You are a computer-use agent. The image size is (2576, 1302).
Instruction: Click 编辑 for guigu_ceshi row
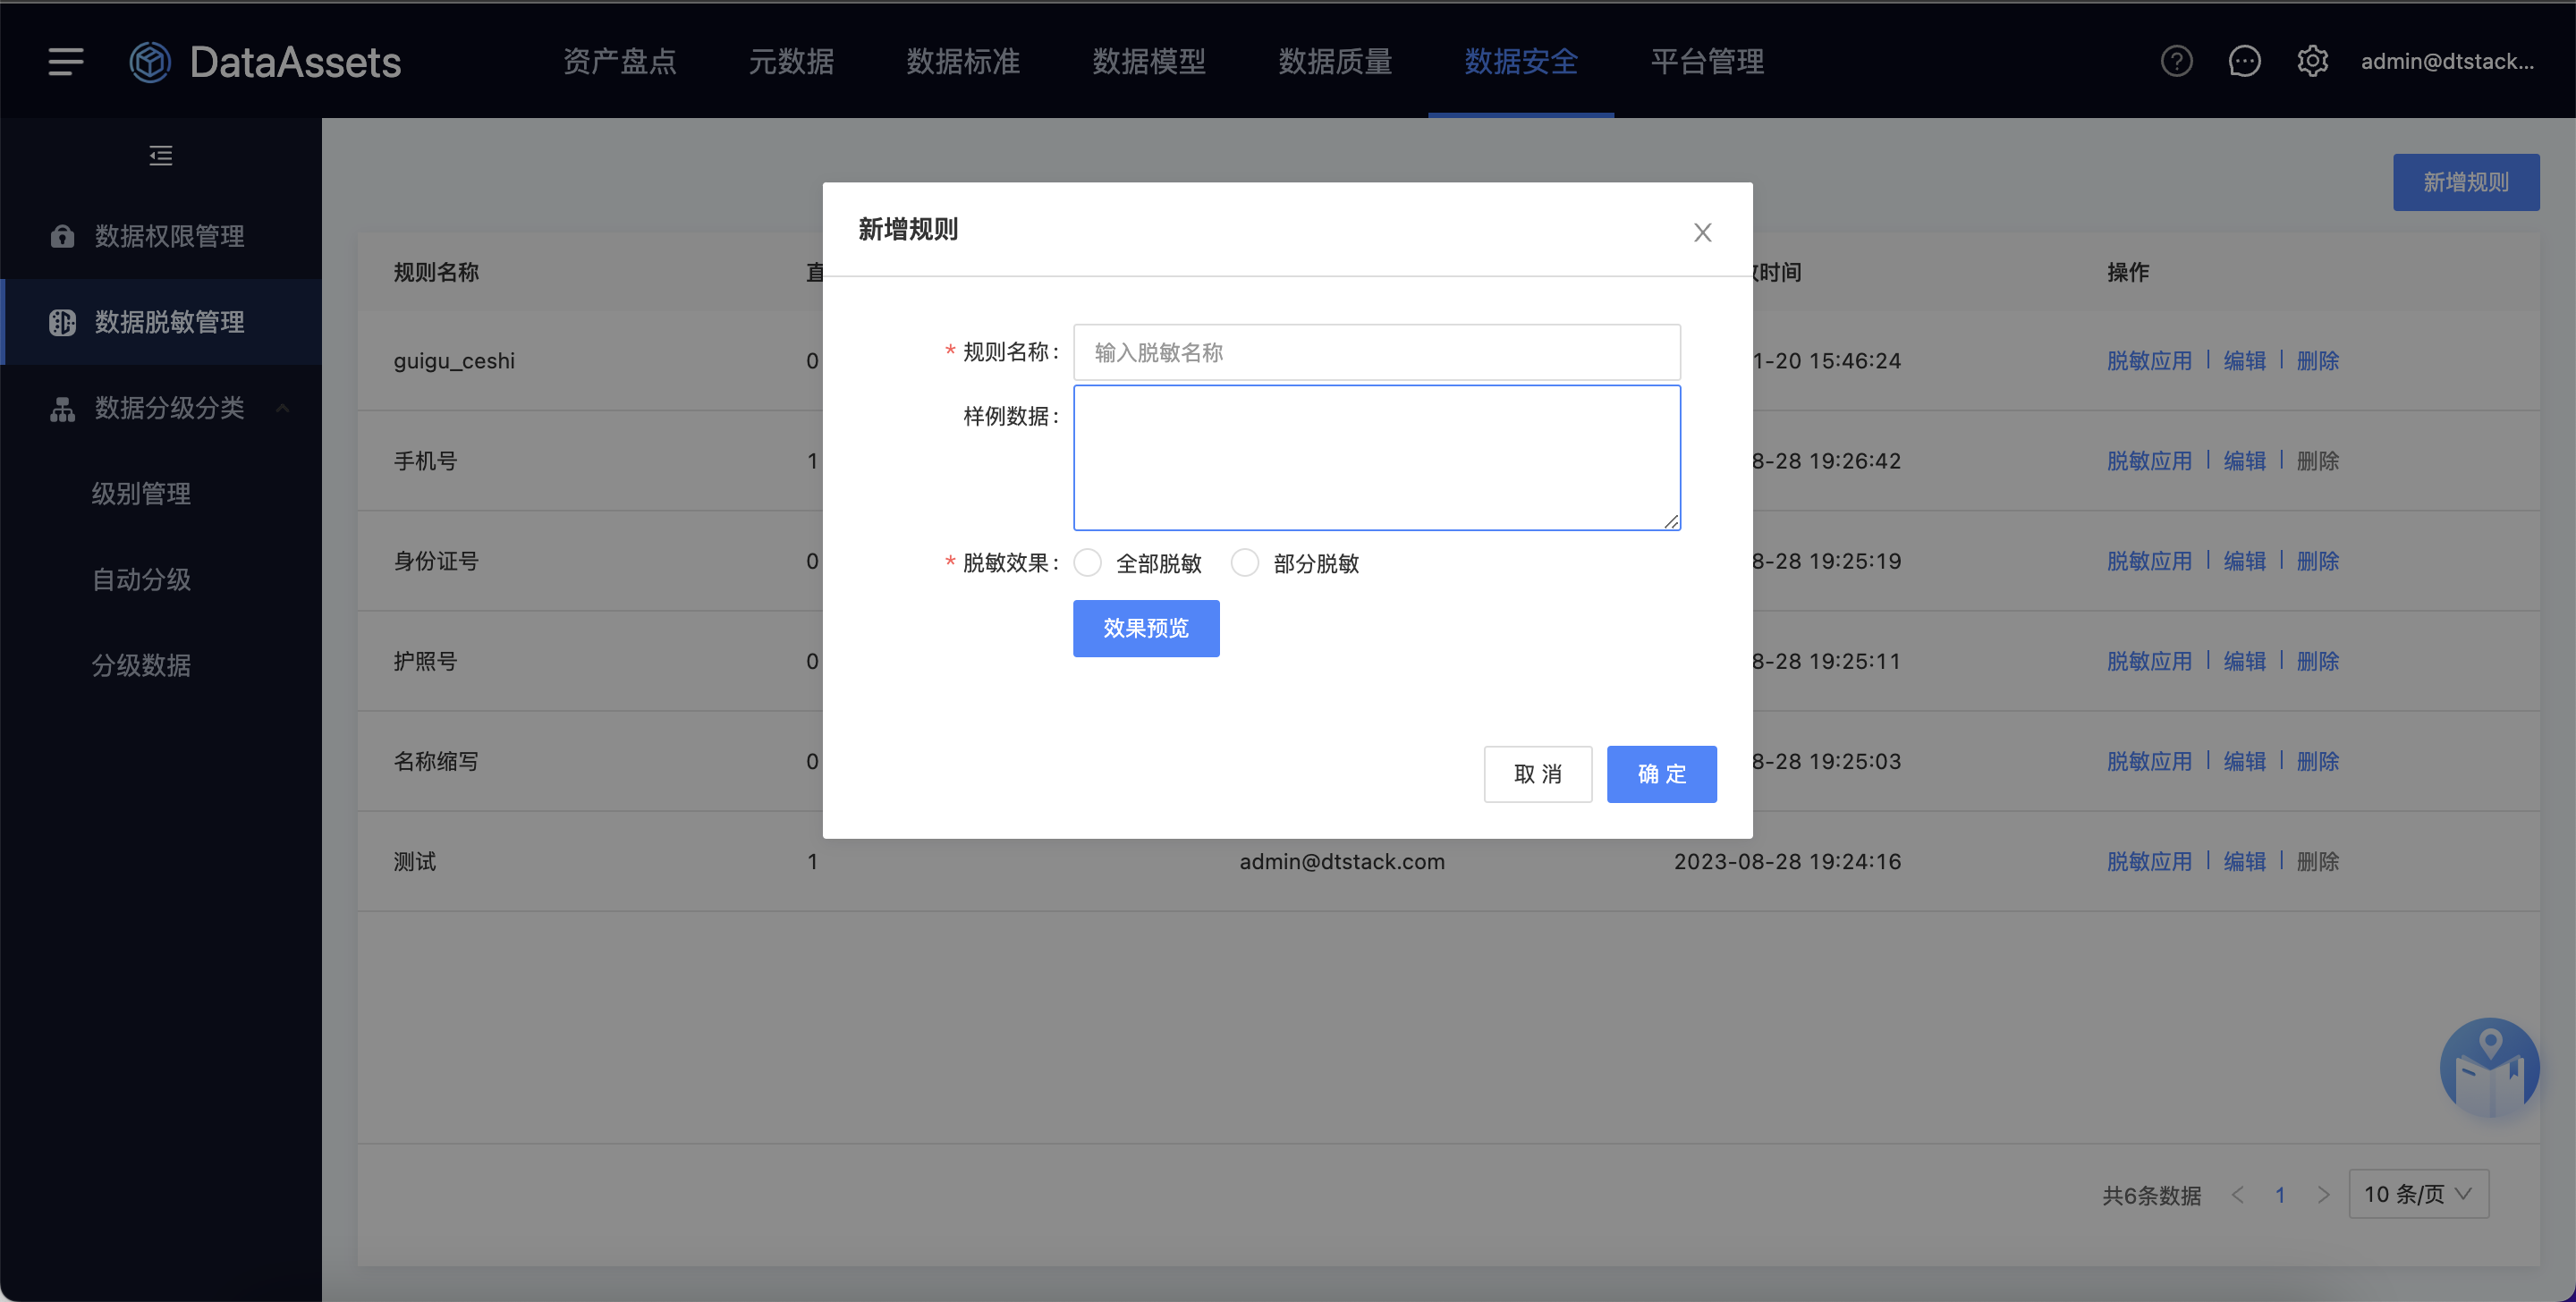(2245, 361)
